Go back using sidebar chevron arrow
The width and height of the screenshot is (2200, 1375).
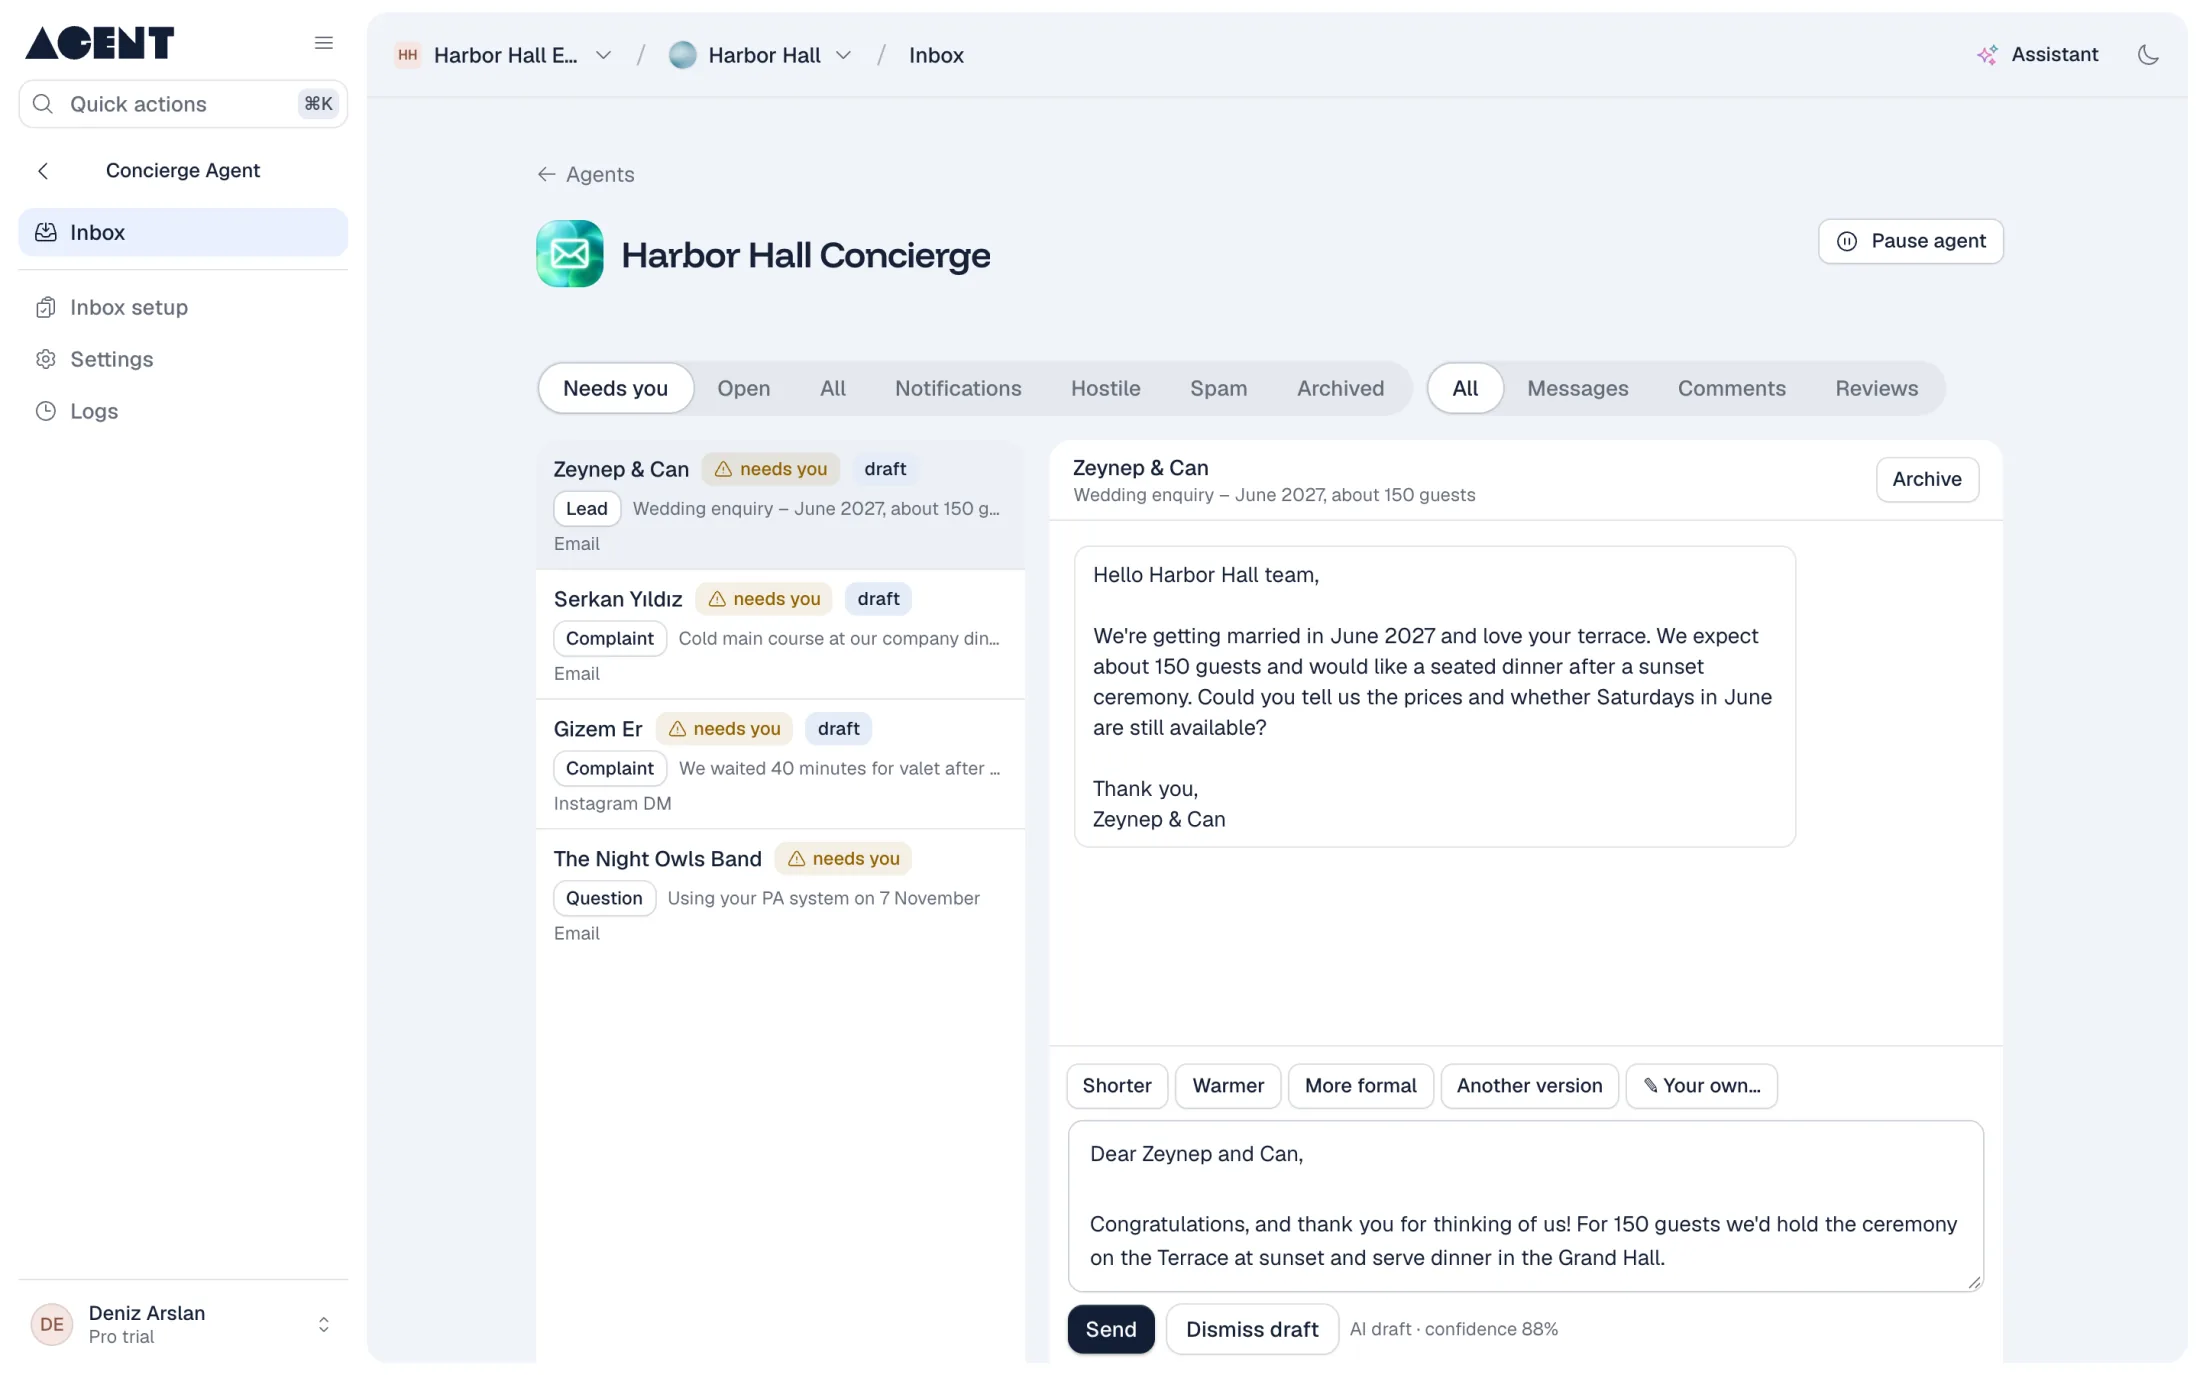[43, 171]
